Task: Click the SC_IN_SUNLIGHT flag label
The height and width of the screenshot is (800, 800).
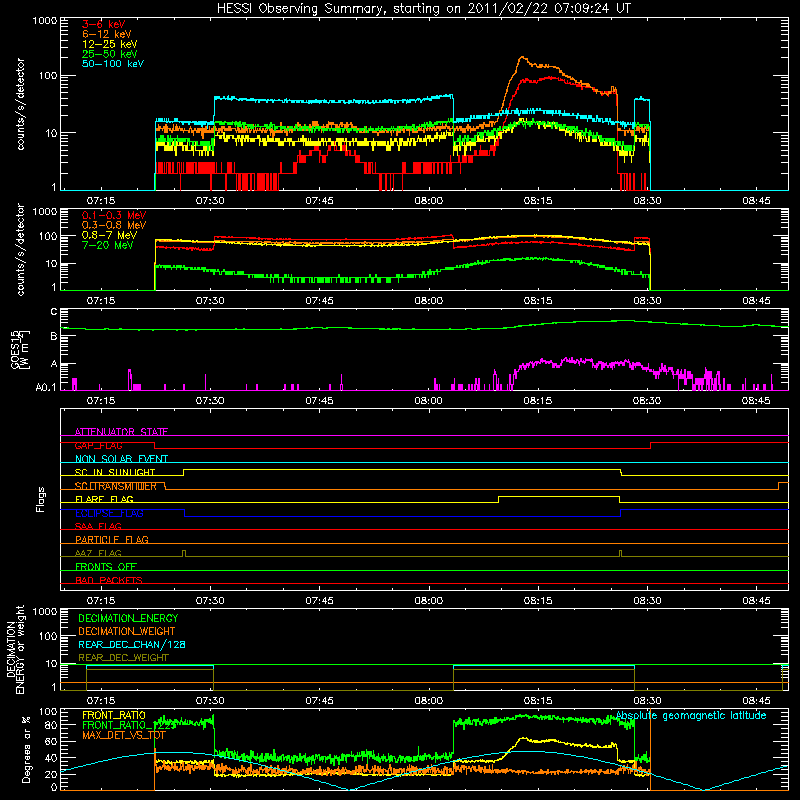Action: 115,472
